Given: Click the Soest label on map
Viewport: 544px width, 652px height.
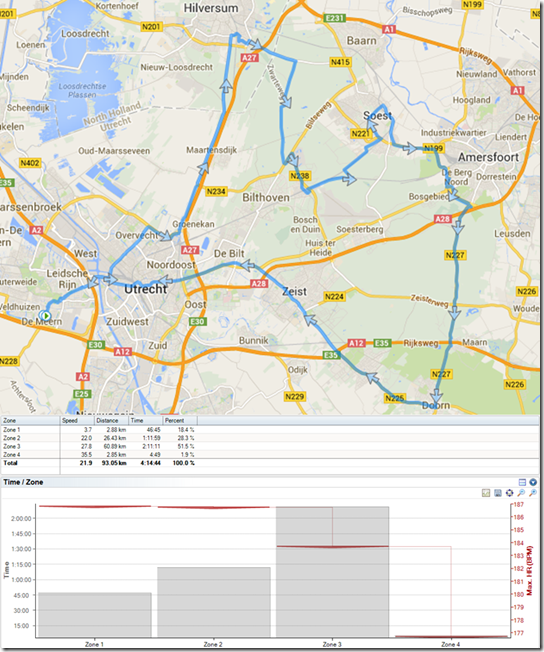Looking at the screenshot, I should point(378,115).
